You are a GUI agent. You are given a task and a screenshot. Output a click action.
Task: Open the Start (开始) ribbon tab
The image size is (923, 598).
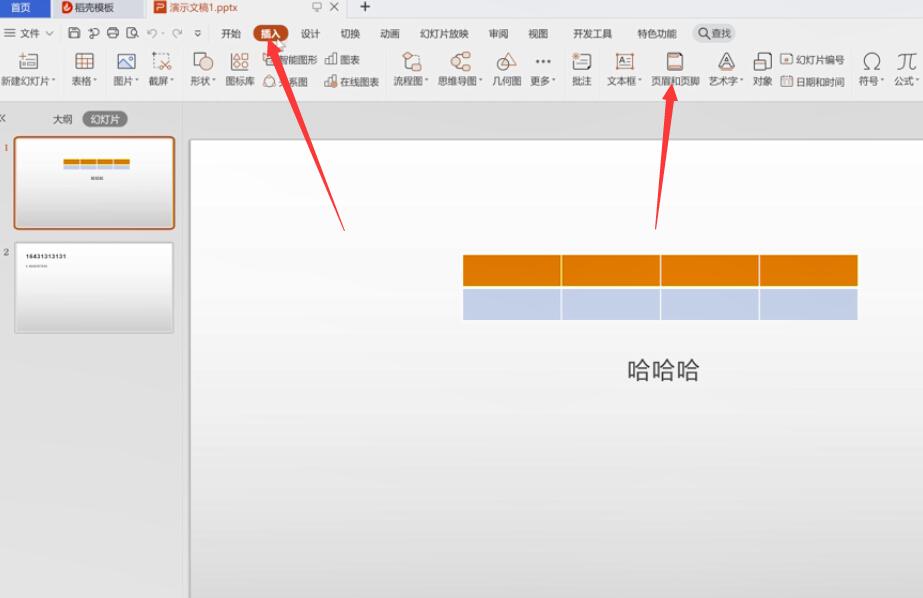pyautogui.click(x=231, y=34)
